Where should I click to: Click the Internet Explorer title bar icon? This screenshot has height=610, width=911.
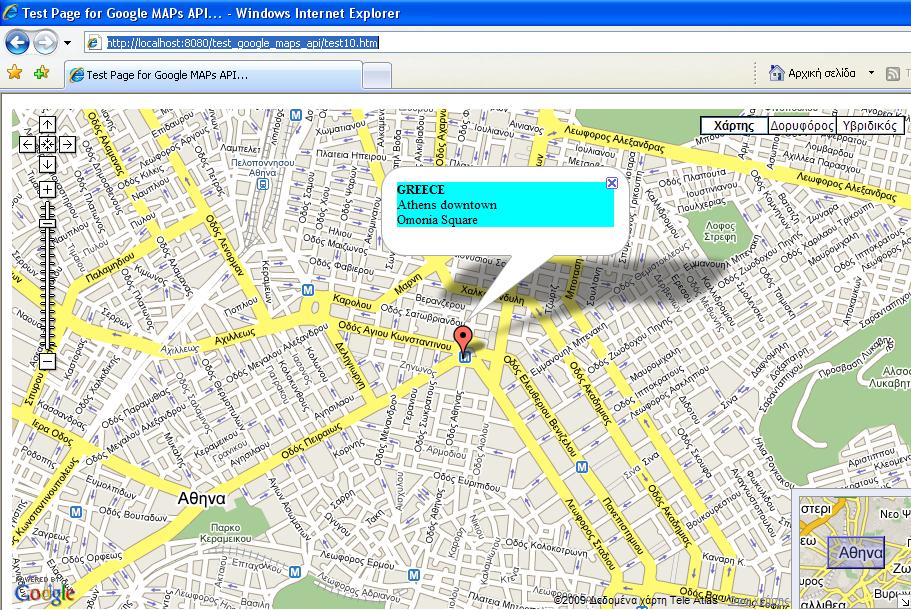point(10,12)
